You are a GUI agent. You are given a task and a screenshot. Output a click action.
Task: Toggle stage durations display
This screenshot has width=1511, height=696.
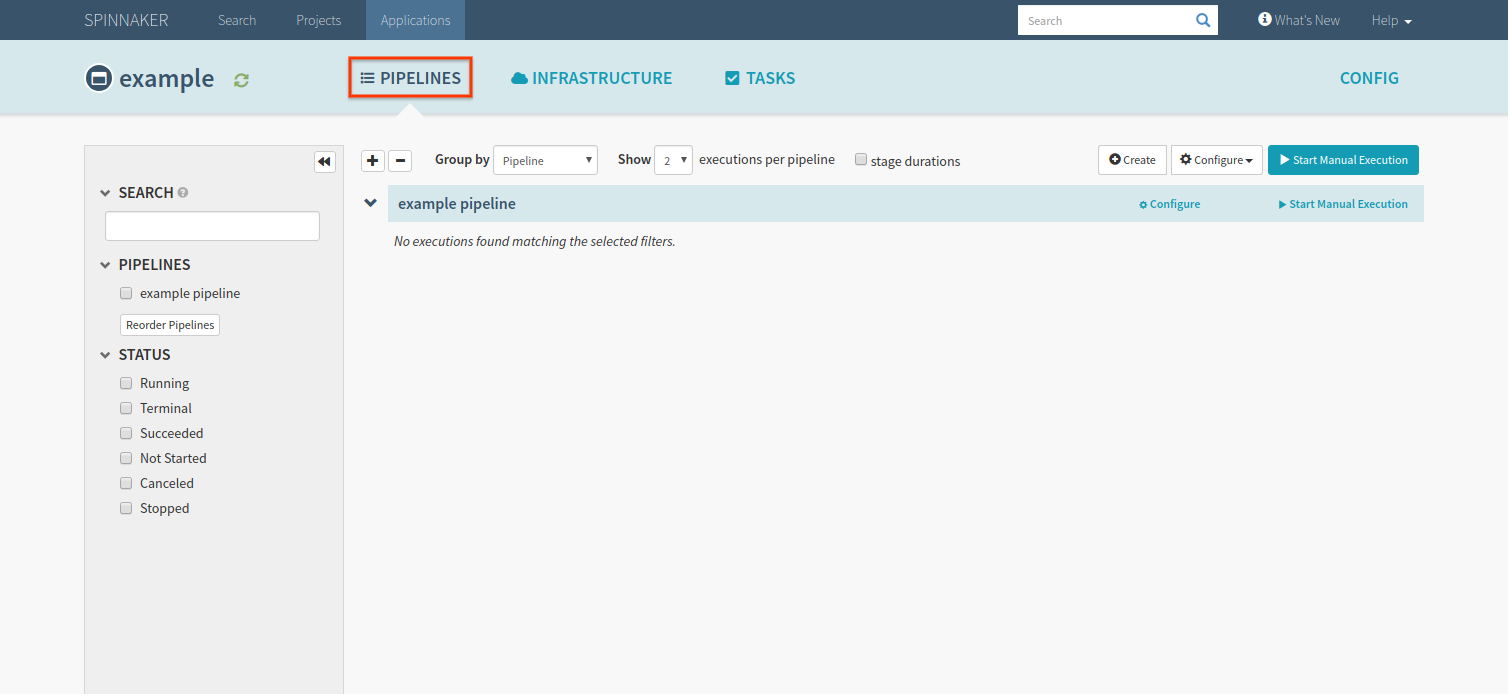(860, 159)
